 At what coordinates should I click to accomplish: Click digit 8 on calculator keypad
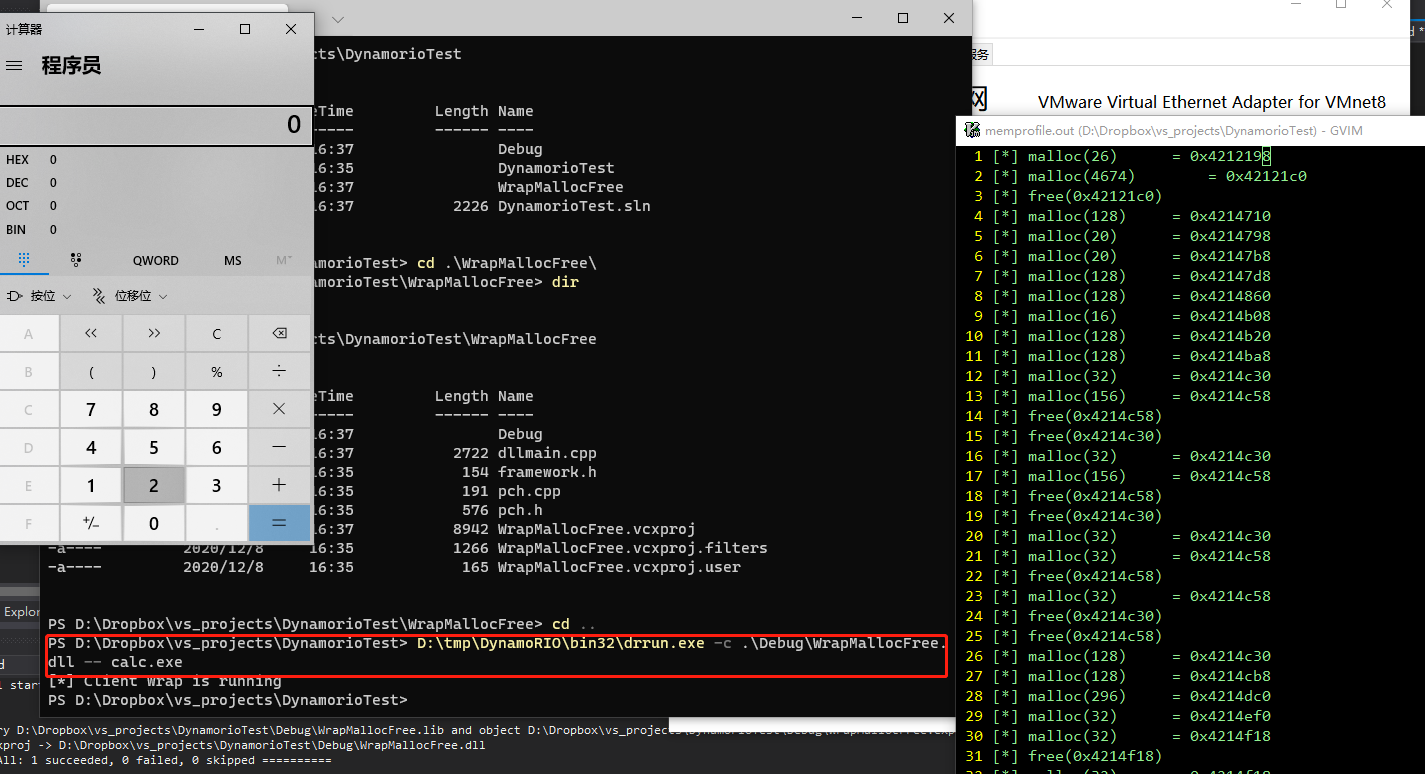point(154,409)
